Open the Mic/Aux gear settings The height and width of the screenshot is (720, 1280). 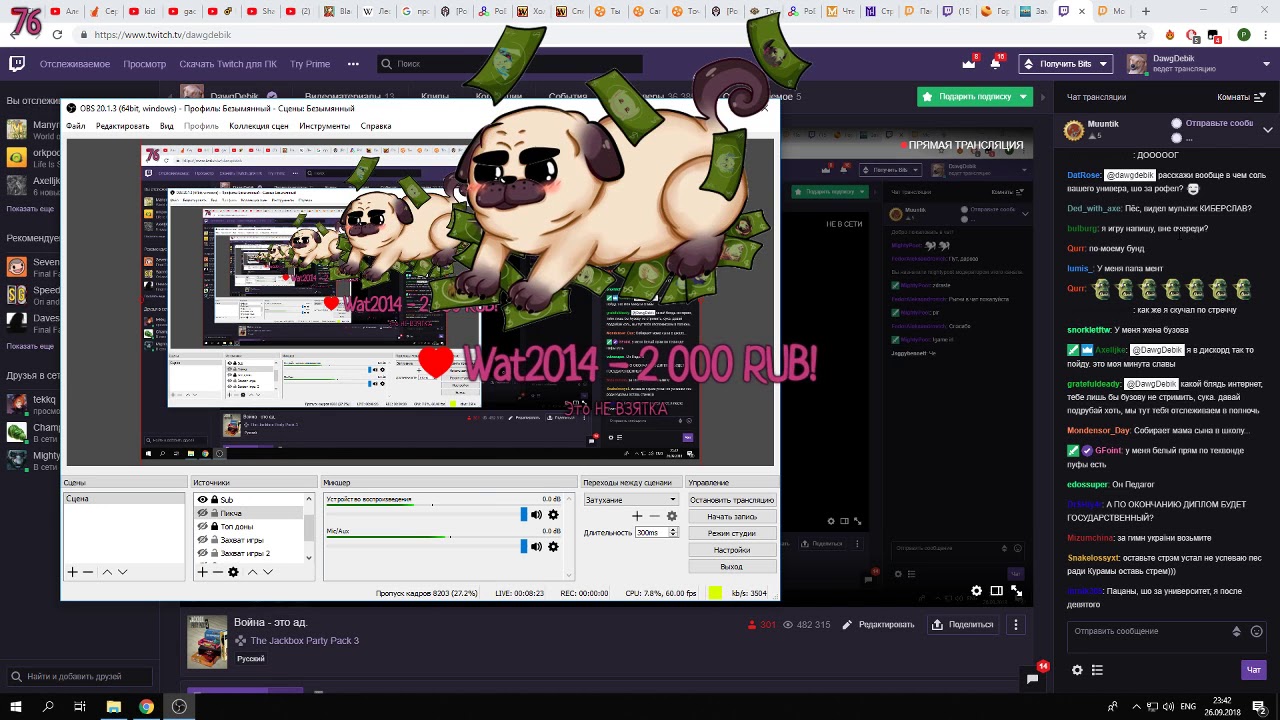tap(553, 547)
